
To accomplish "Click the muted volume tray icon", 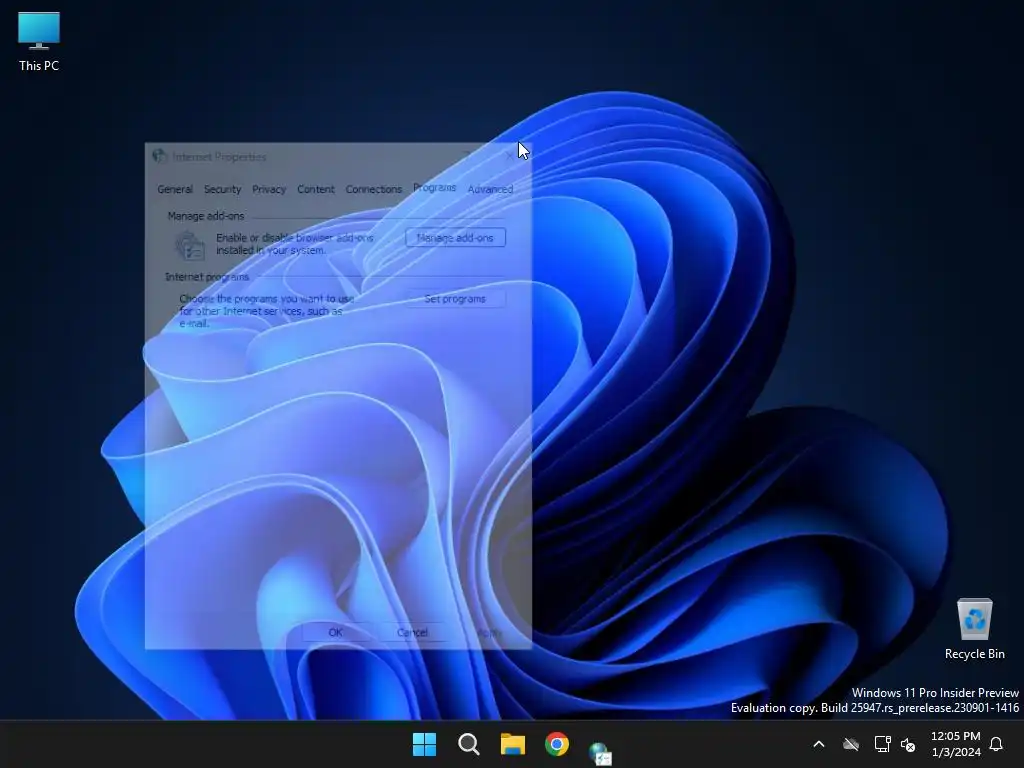I will [908, 744].
